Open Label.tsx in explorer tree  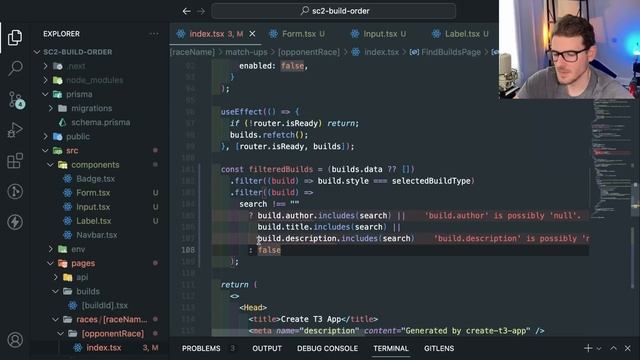point(93,221)
